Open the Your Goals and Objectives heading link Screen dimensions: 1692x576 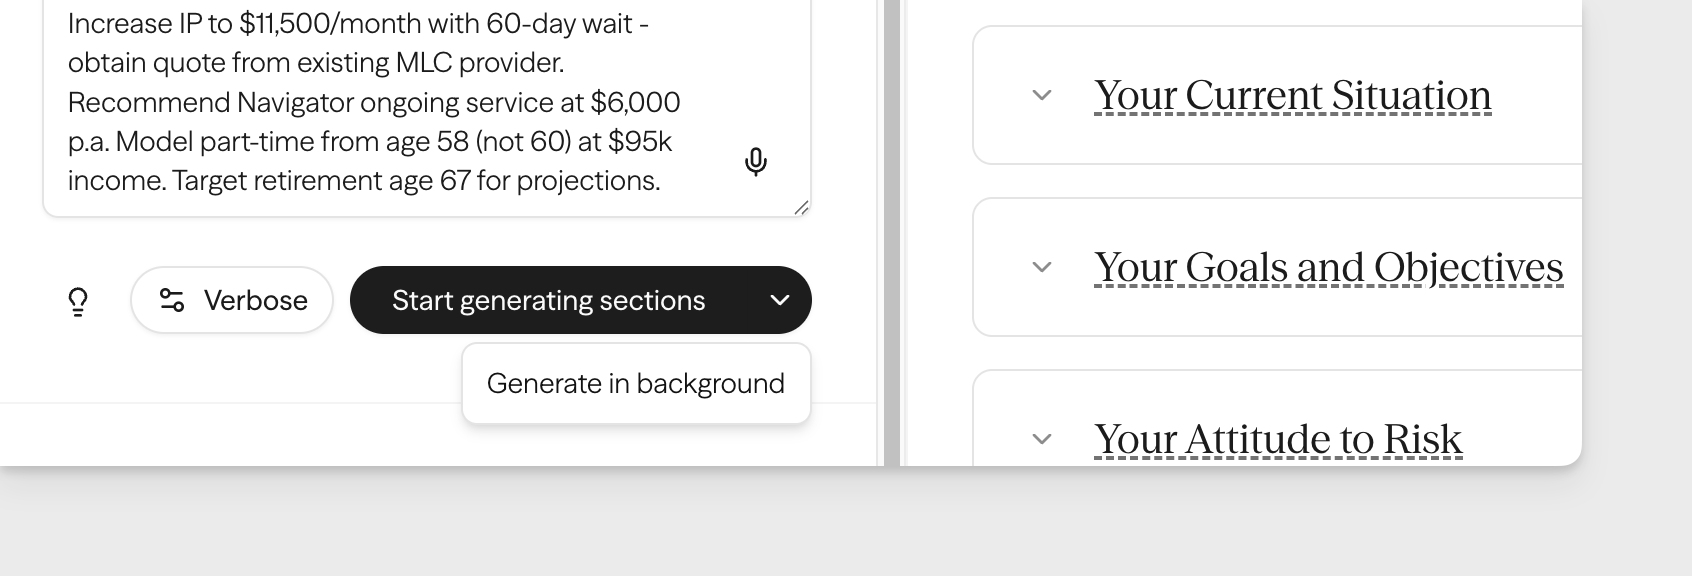click(x=1328, y=267)
